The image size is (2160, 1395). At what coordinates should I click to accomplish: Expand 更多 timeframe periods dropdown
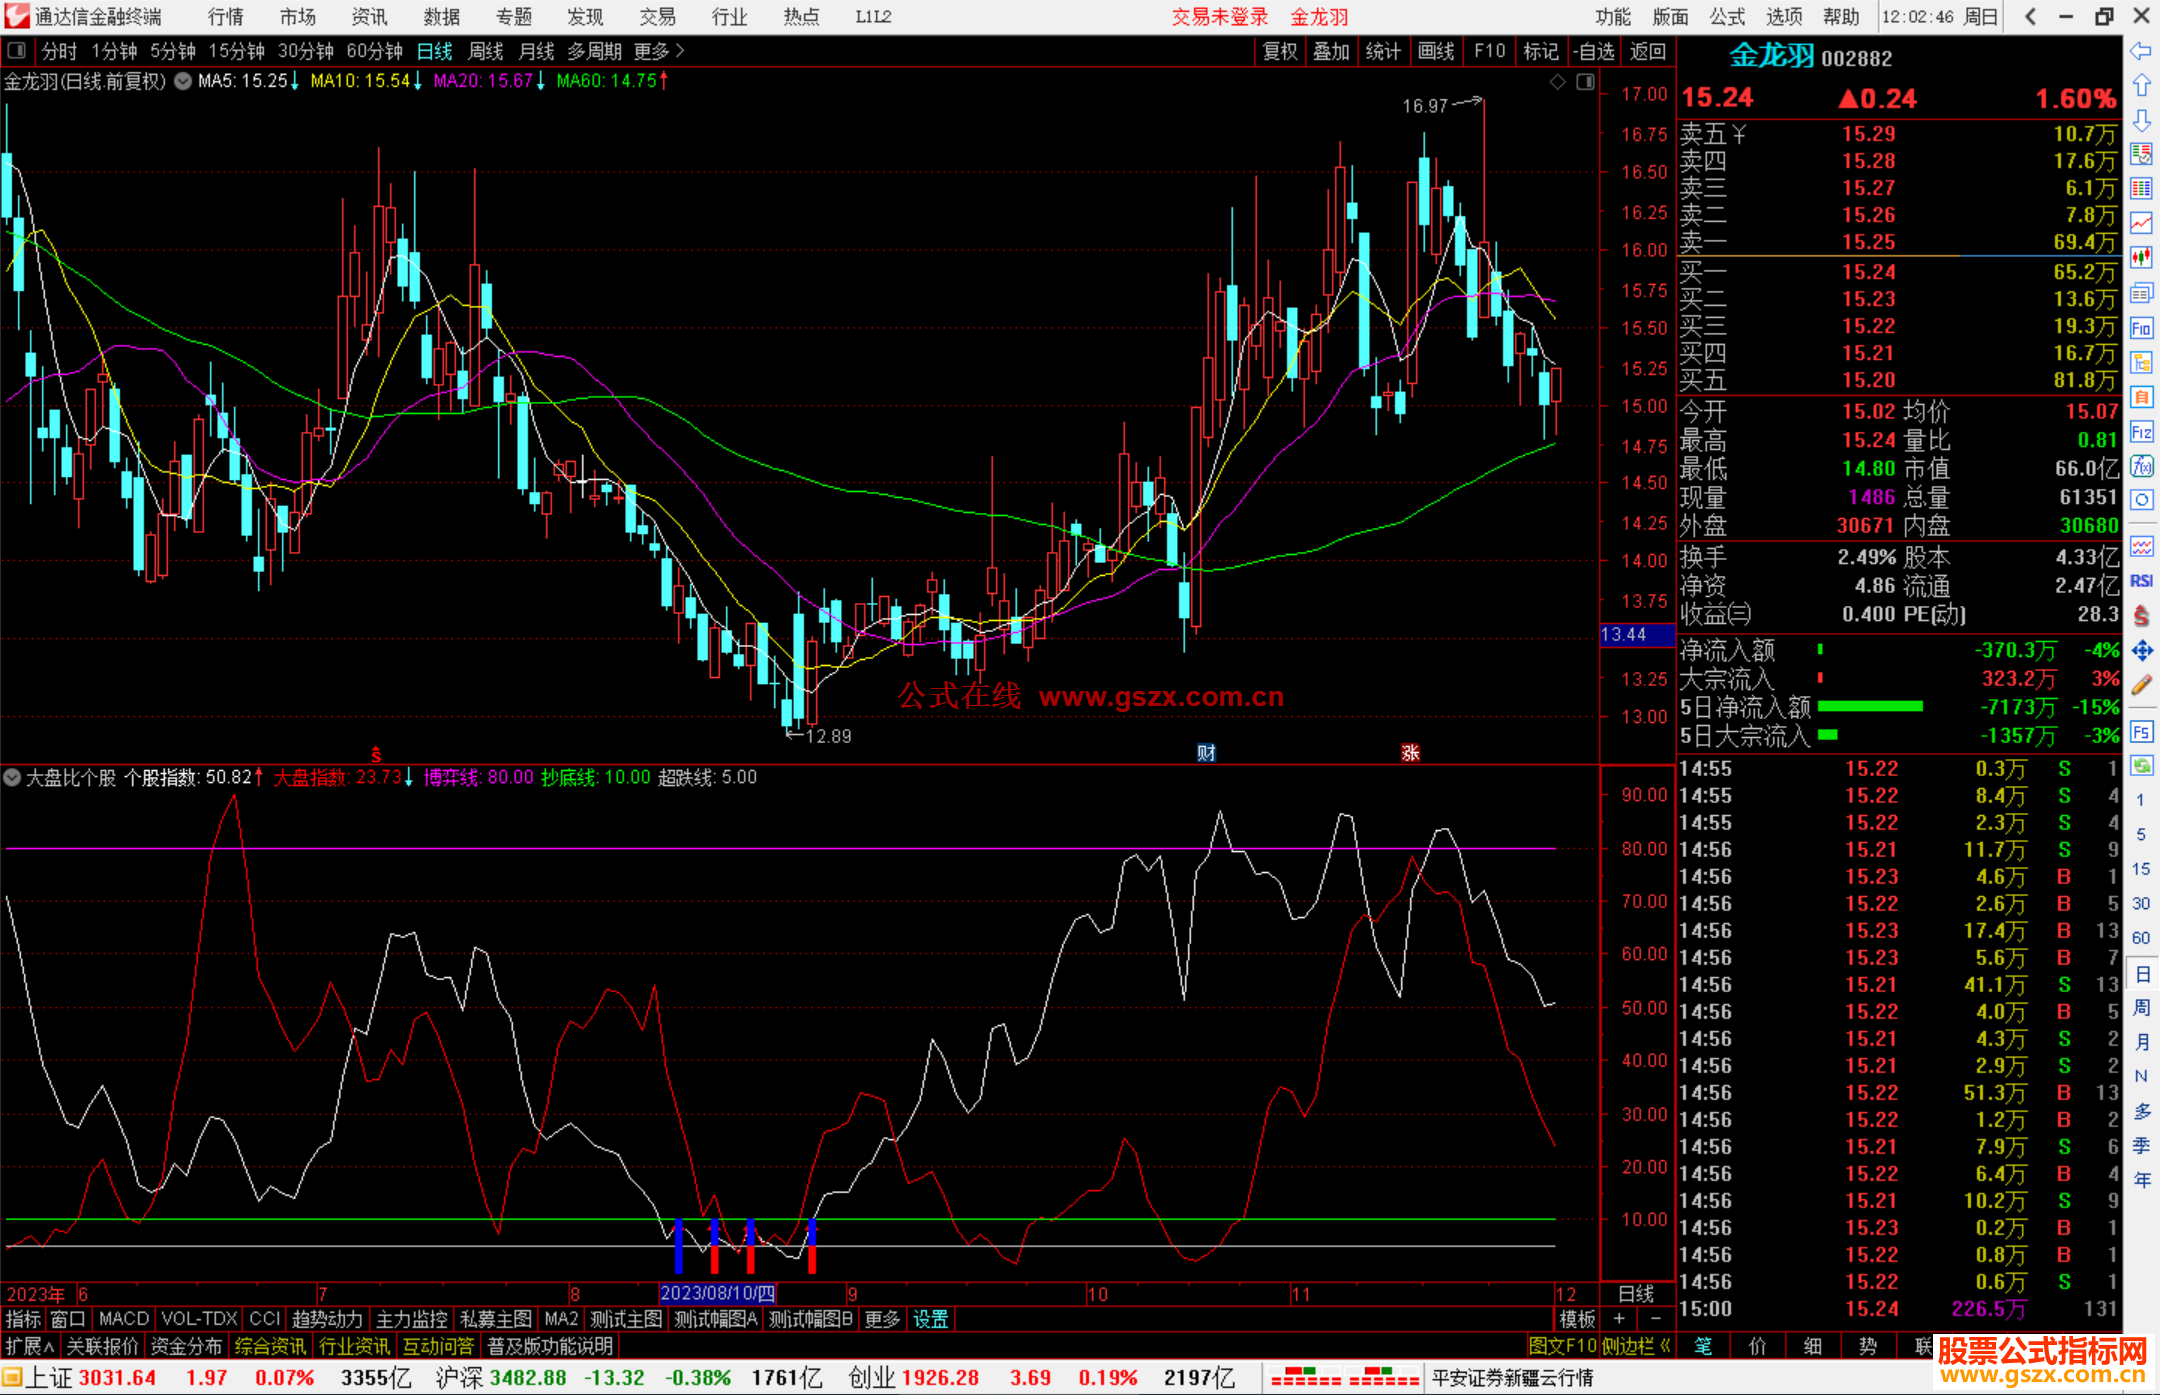click(x=658, y=51)
